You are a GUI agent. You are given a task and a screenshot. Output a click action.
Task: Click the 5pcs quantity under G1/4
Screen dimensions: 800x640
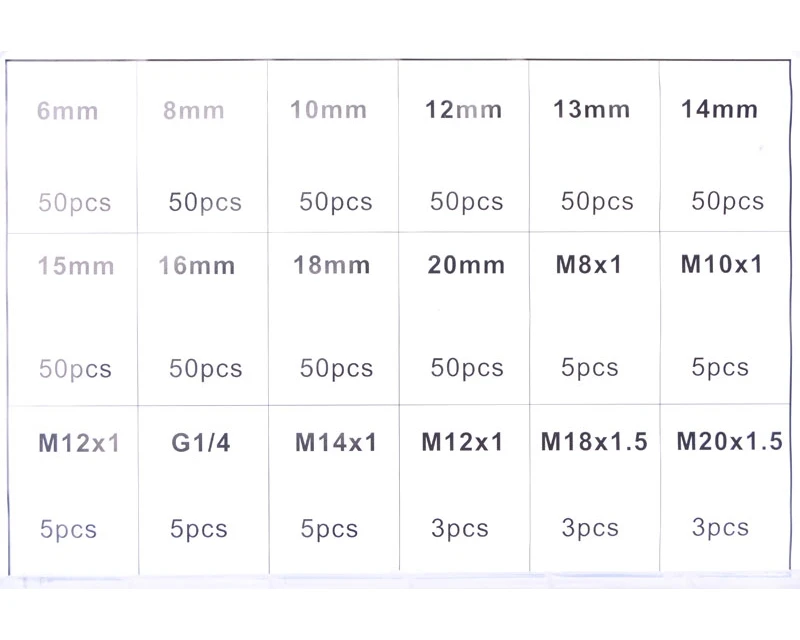(199, 529)
